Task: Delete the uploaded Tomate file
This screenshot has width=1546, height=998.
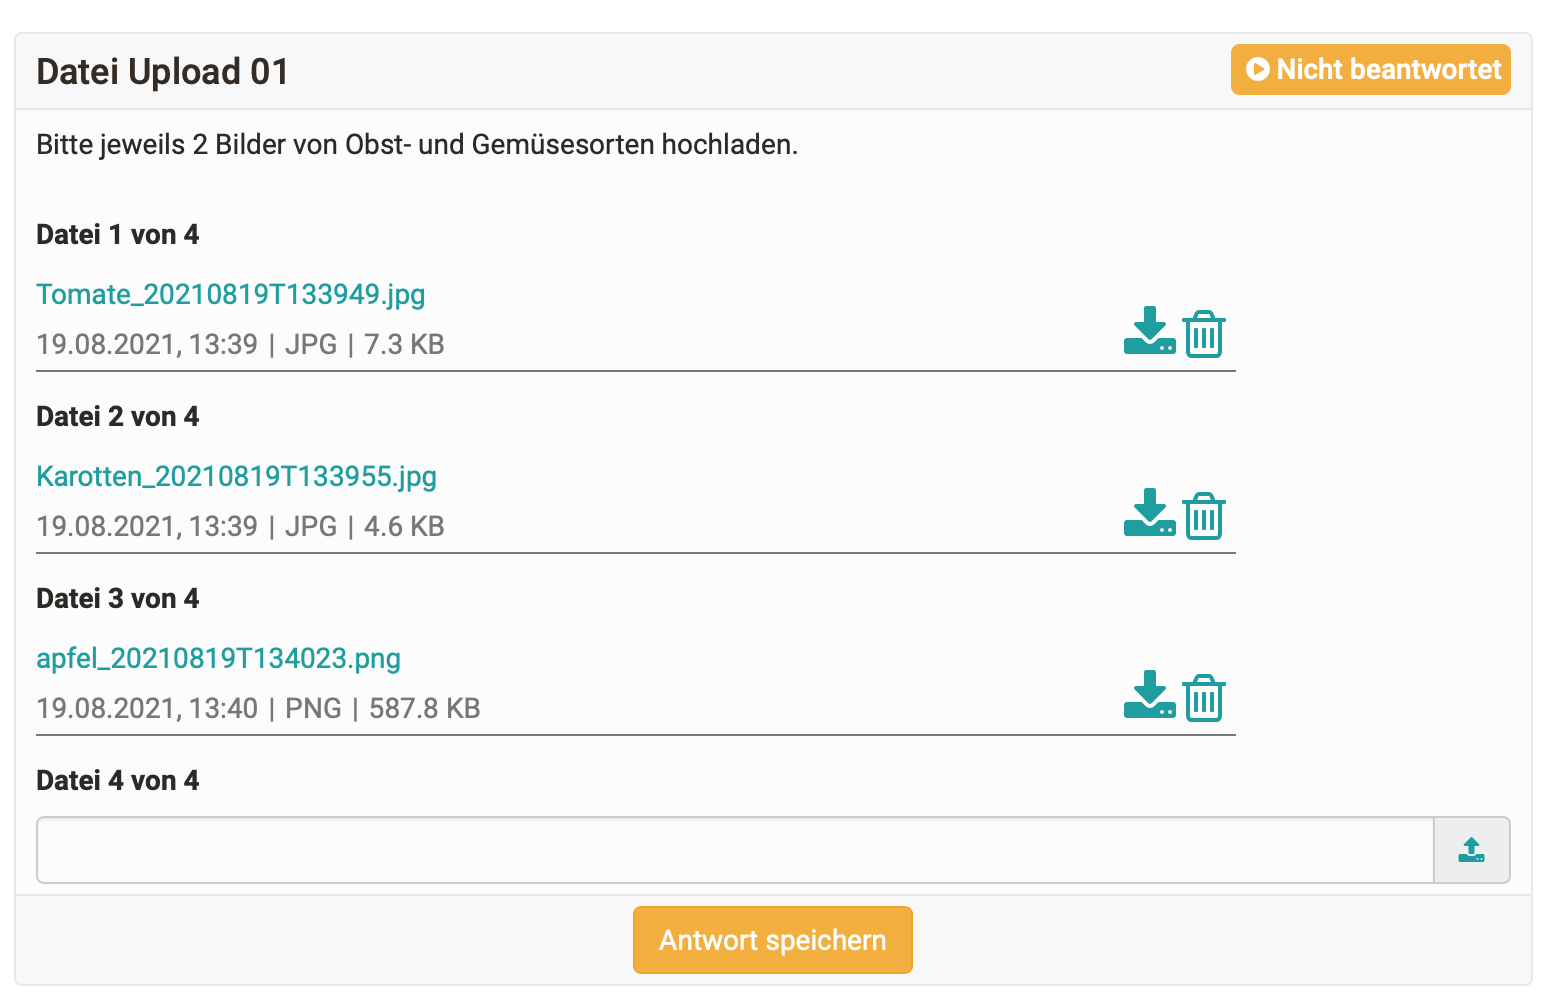Action: (x=1204, y=334)
